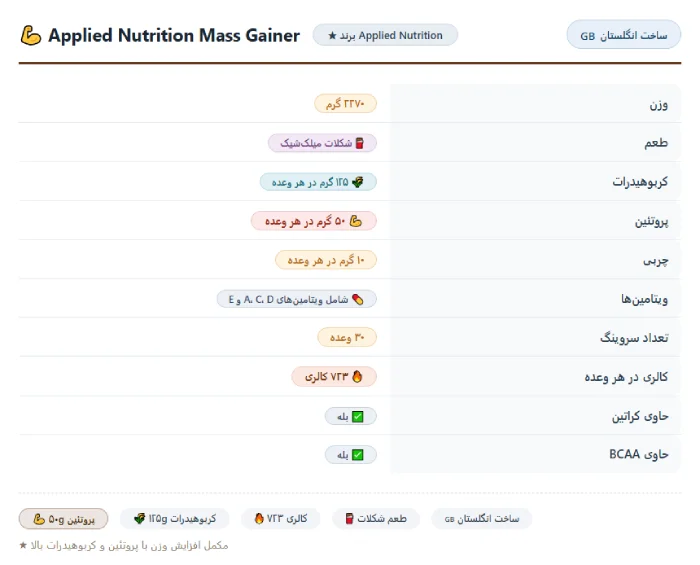Click the ساخت انگلستان tag in bottom row
700x565 pixels.
pyautogui.click(x=482, y=519)
